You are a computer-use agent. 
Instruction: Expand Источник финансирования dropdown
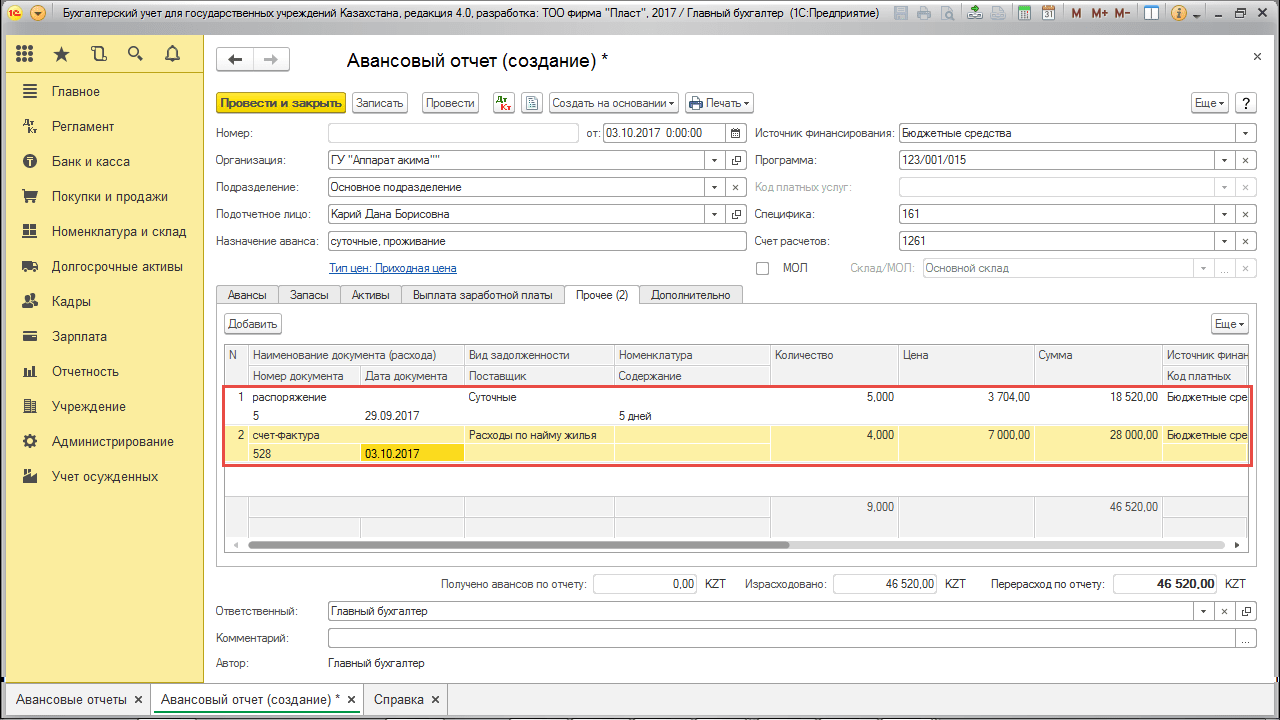coord(1246,133)
